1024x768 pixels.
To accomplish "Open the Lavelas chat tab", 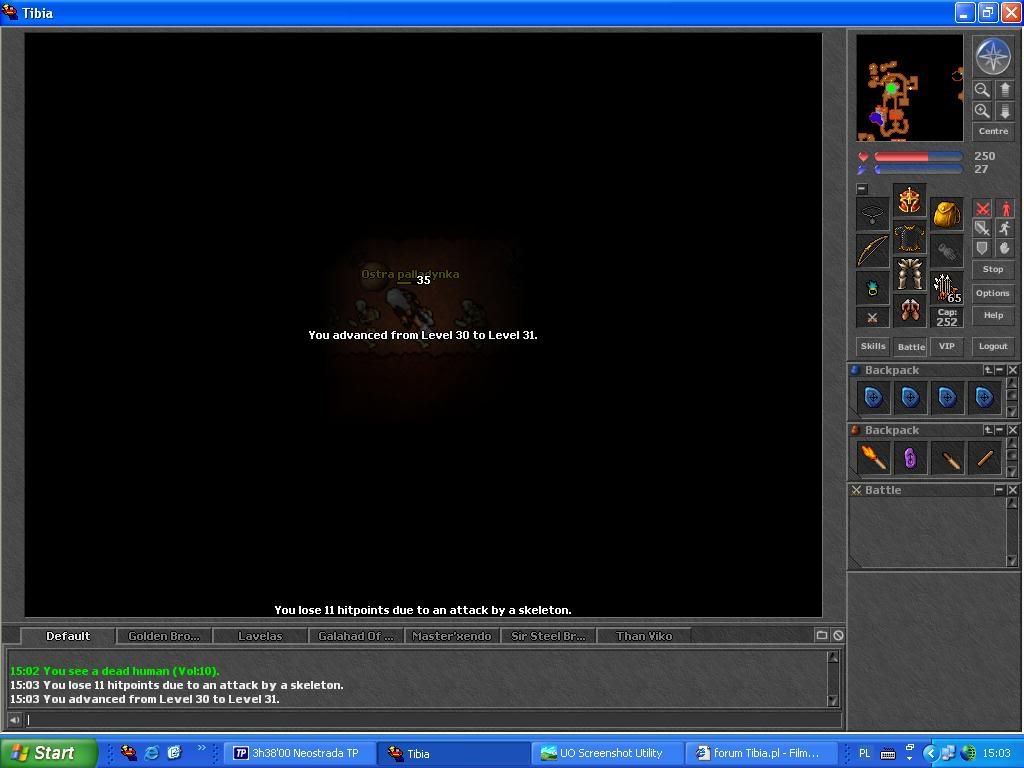I will tap(260, 636).
